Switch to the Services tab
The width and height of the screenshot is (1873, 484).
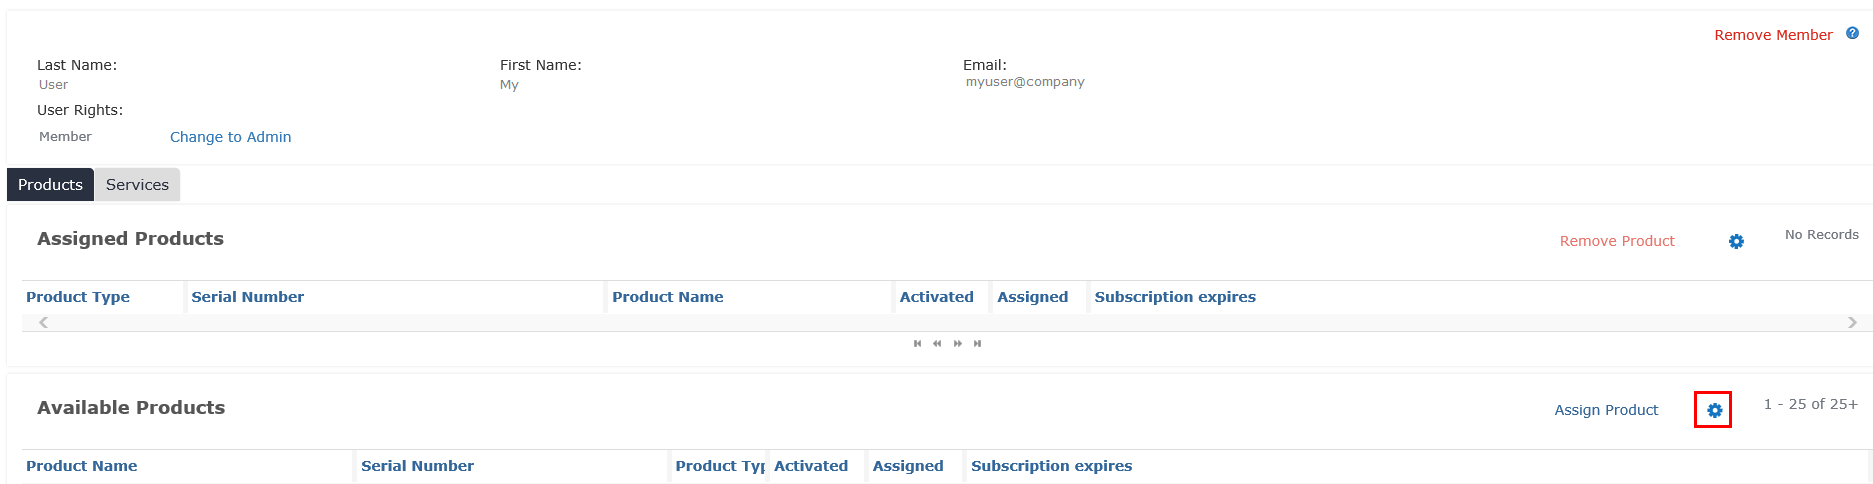click(137, 185)
